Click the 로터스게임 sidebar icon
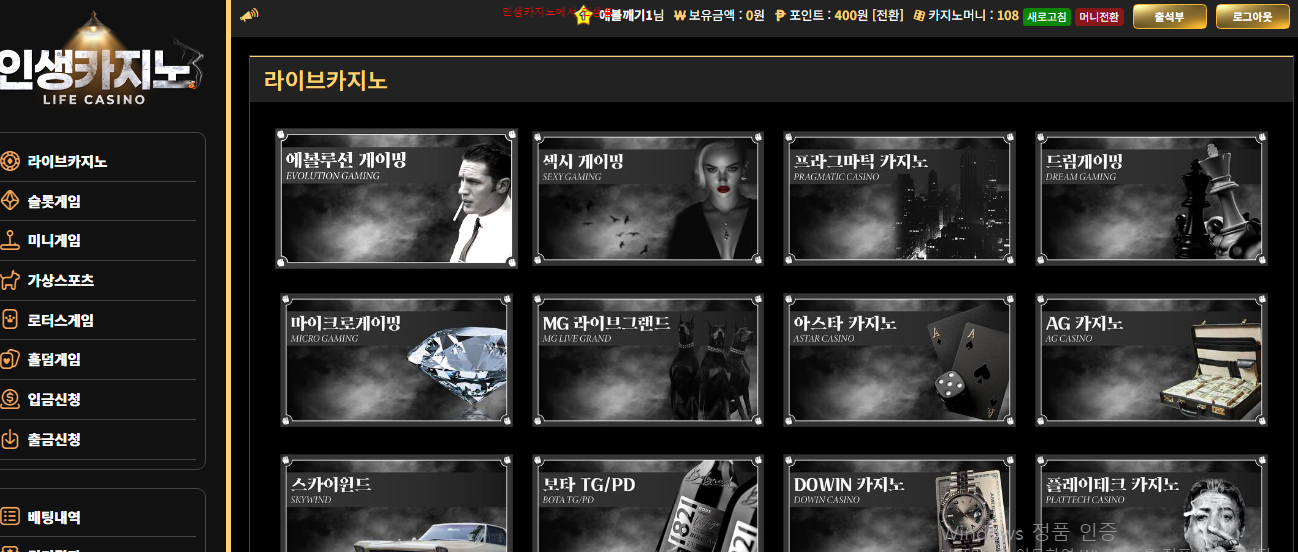 10,321
